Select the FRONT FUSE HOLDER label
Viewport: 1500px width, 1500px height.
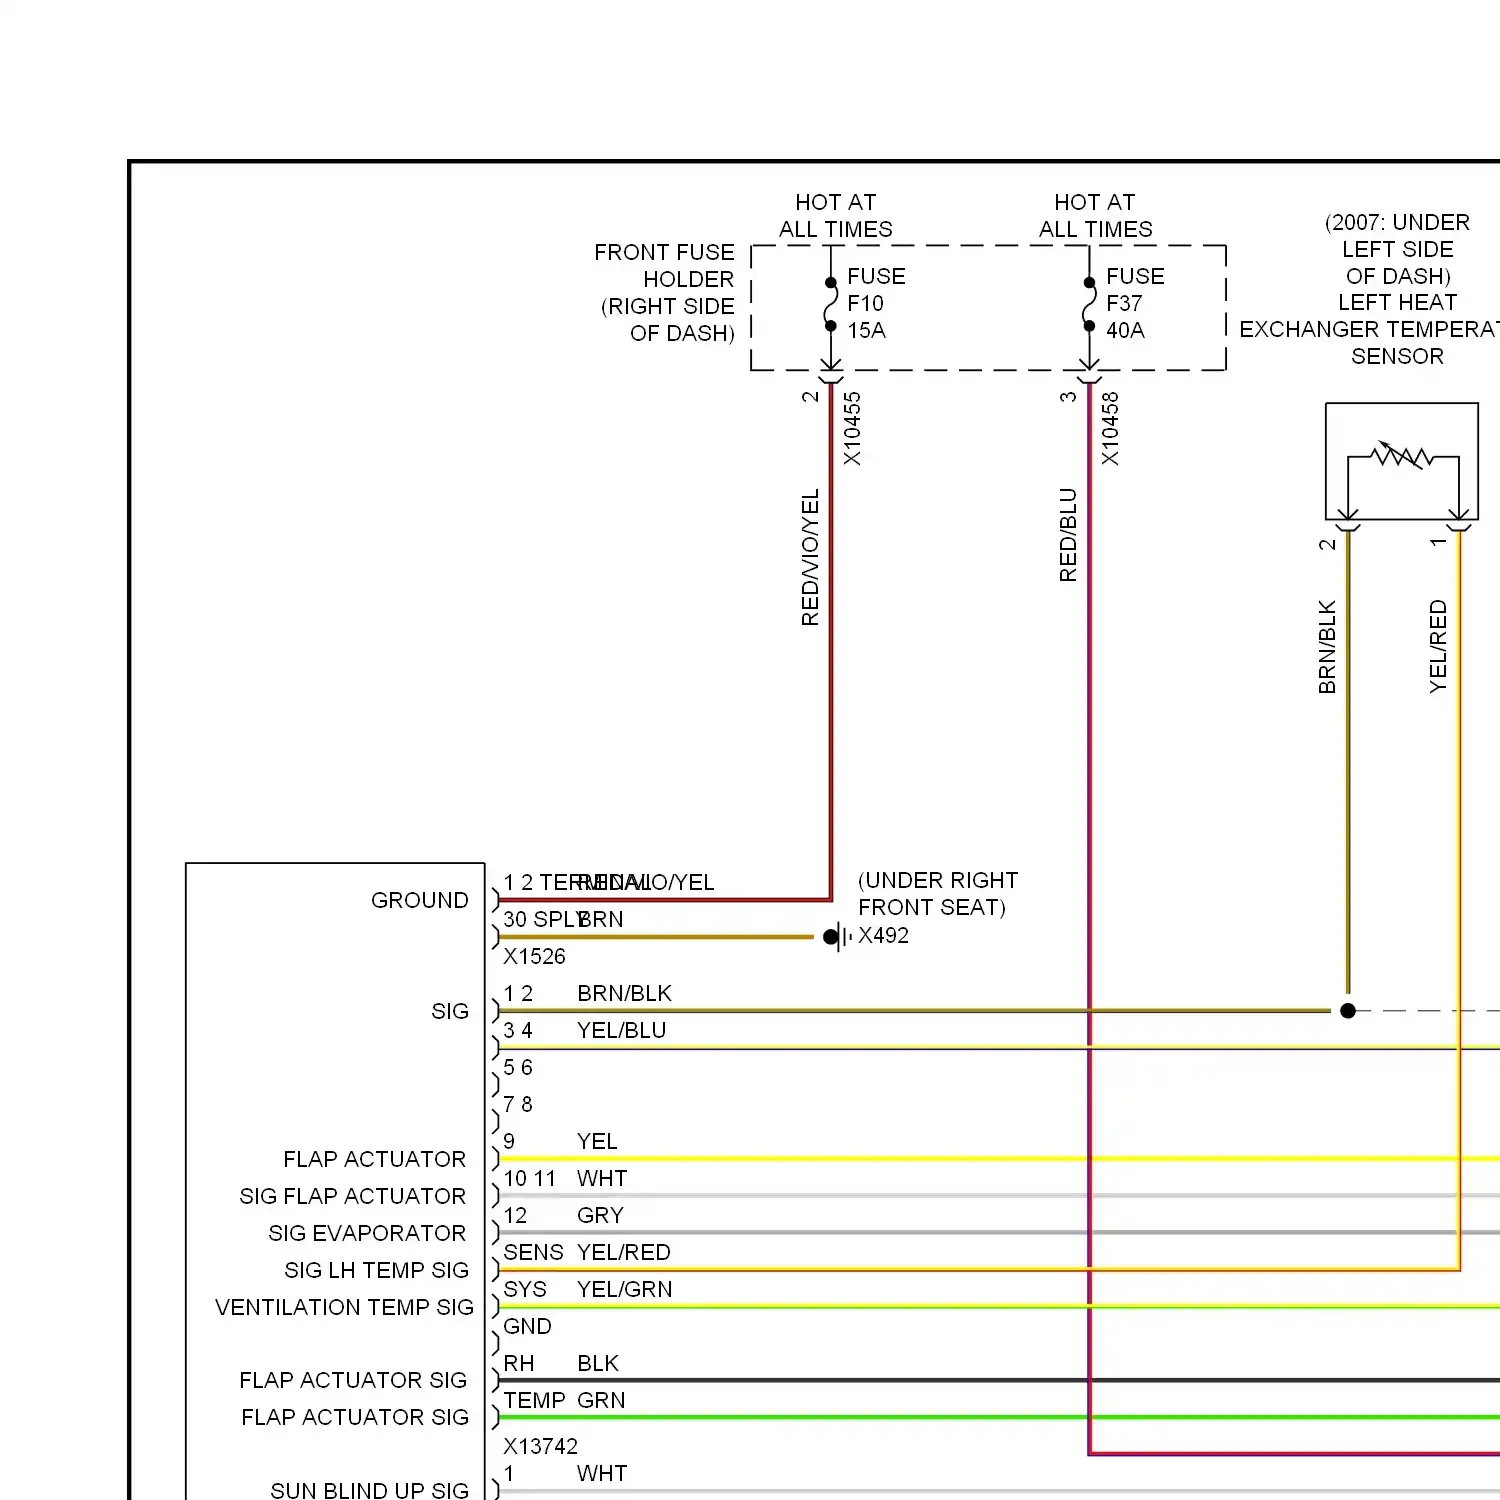(664, 293)
